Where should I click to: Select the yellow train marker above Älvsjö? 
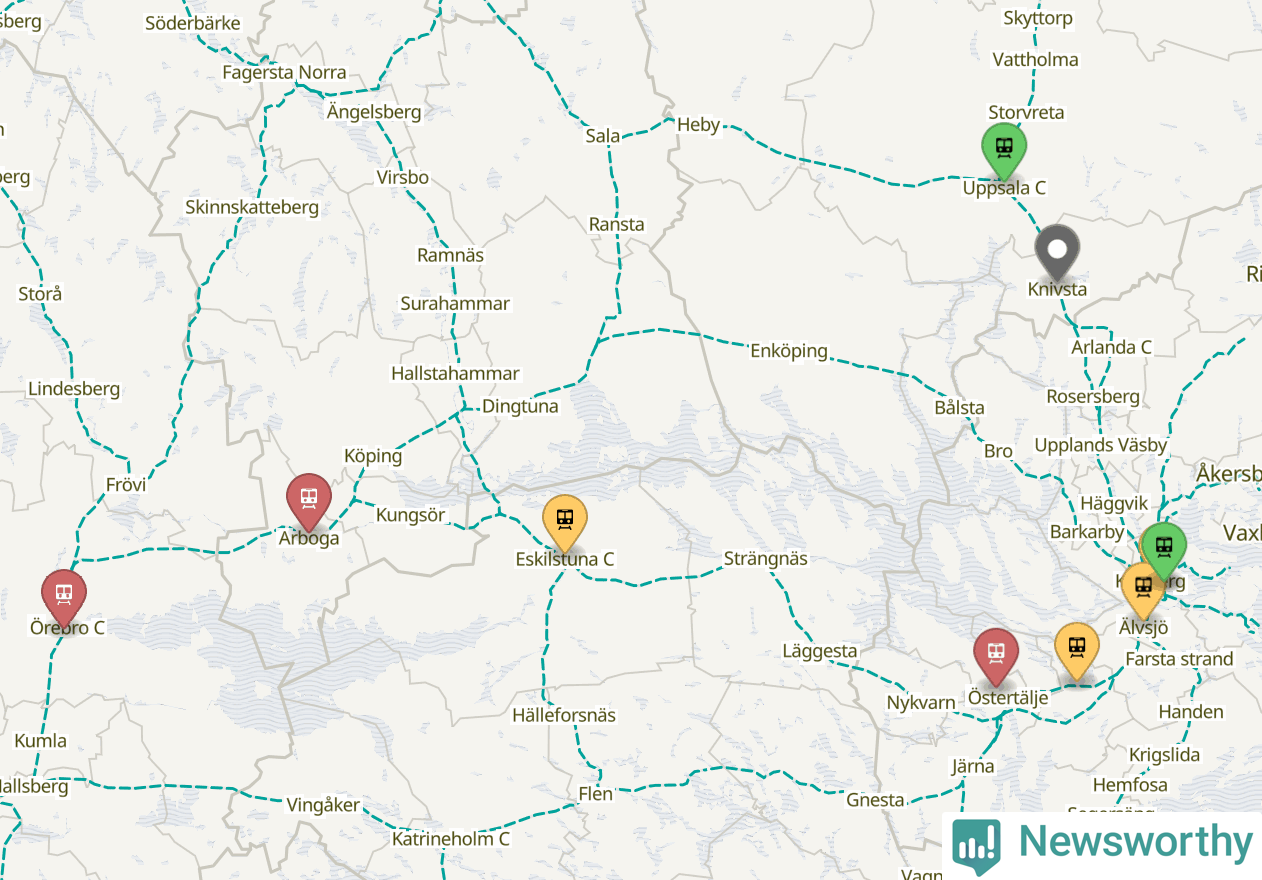point(1142,590)
